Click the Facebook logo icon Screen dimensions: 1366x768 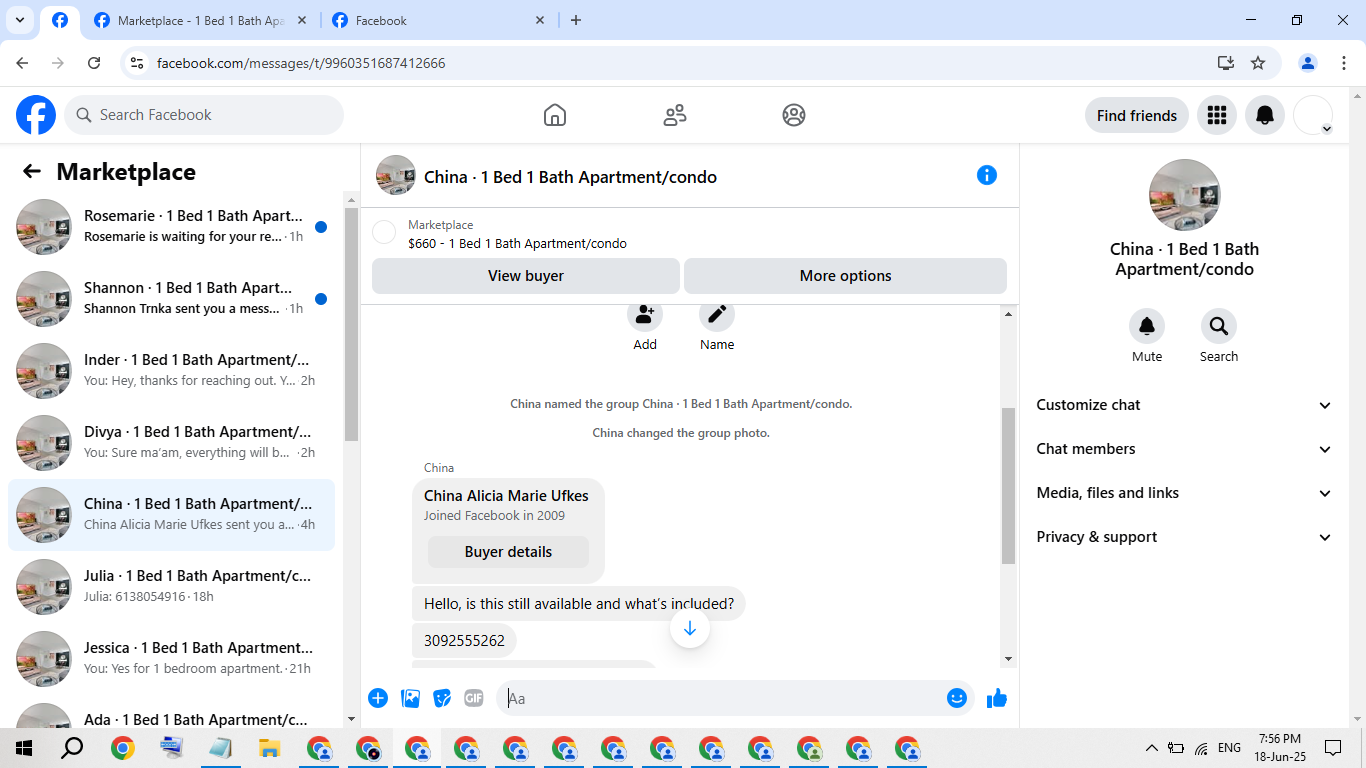click(36, 115)
